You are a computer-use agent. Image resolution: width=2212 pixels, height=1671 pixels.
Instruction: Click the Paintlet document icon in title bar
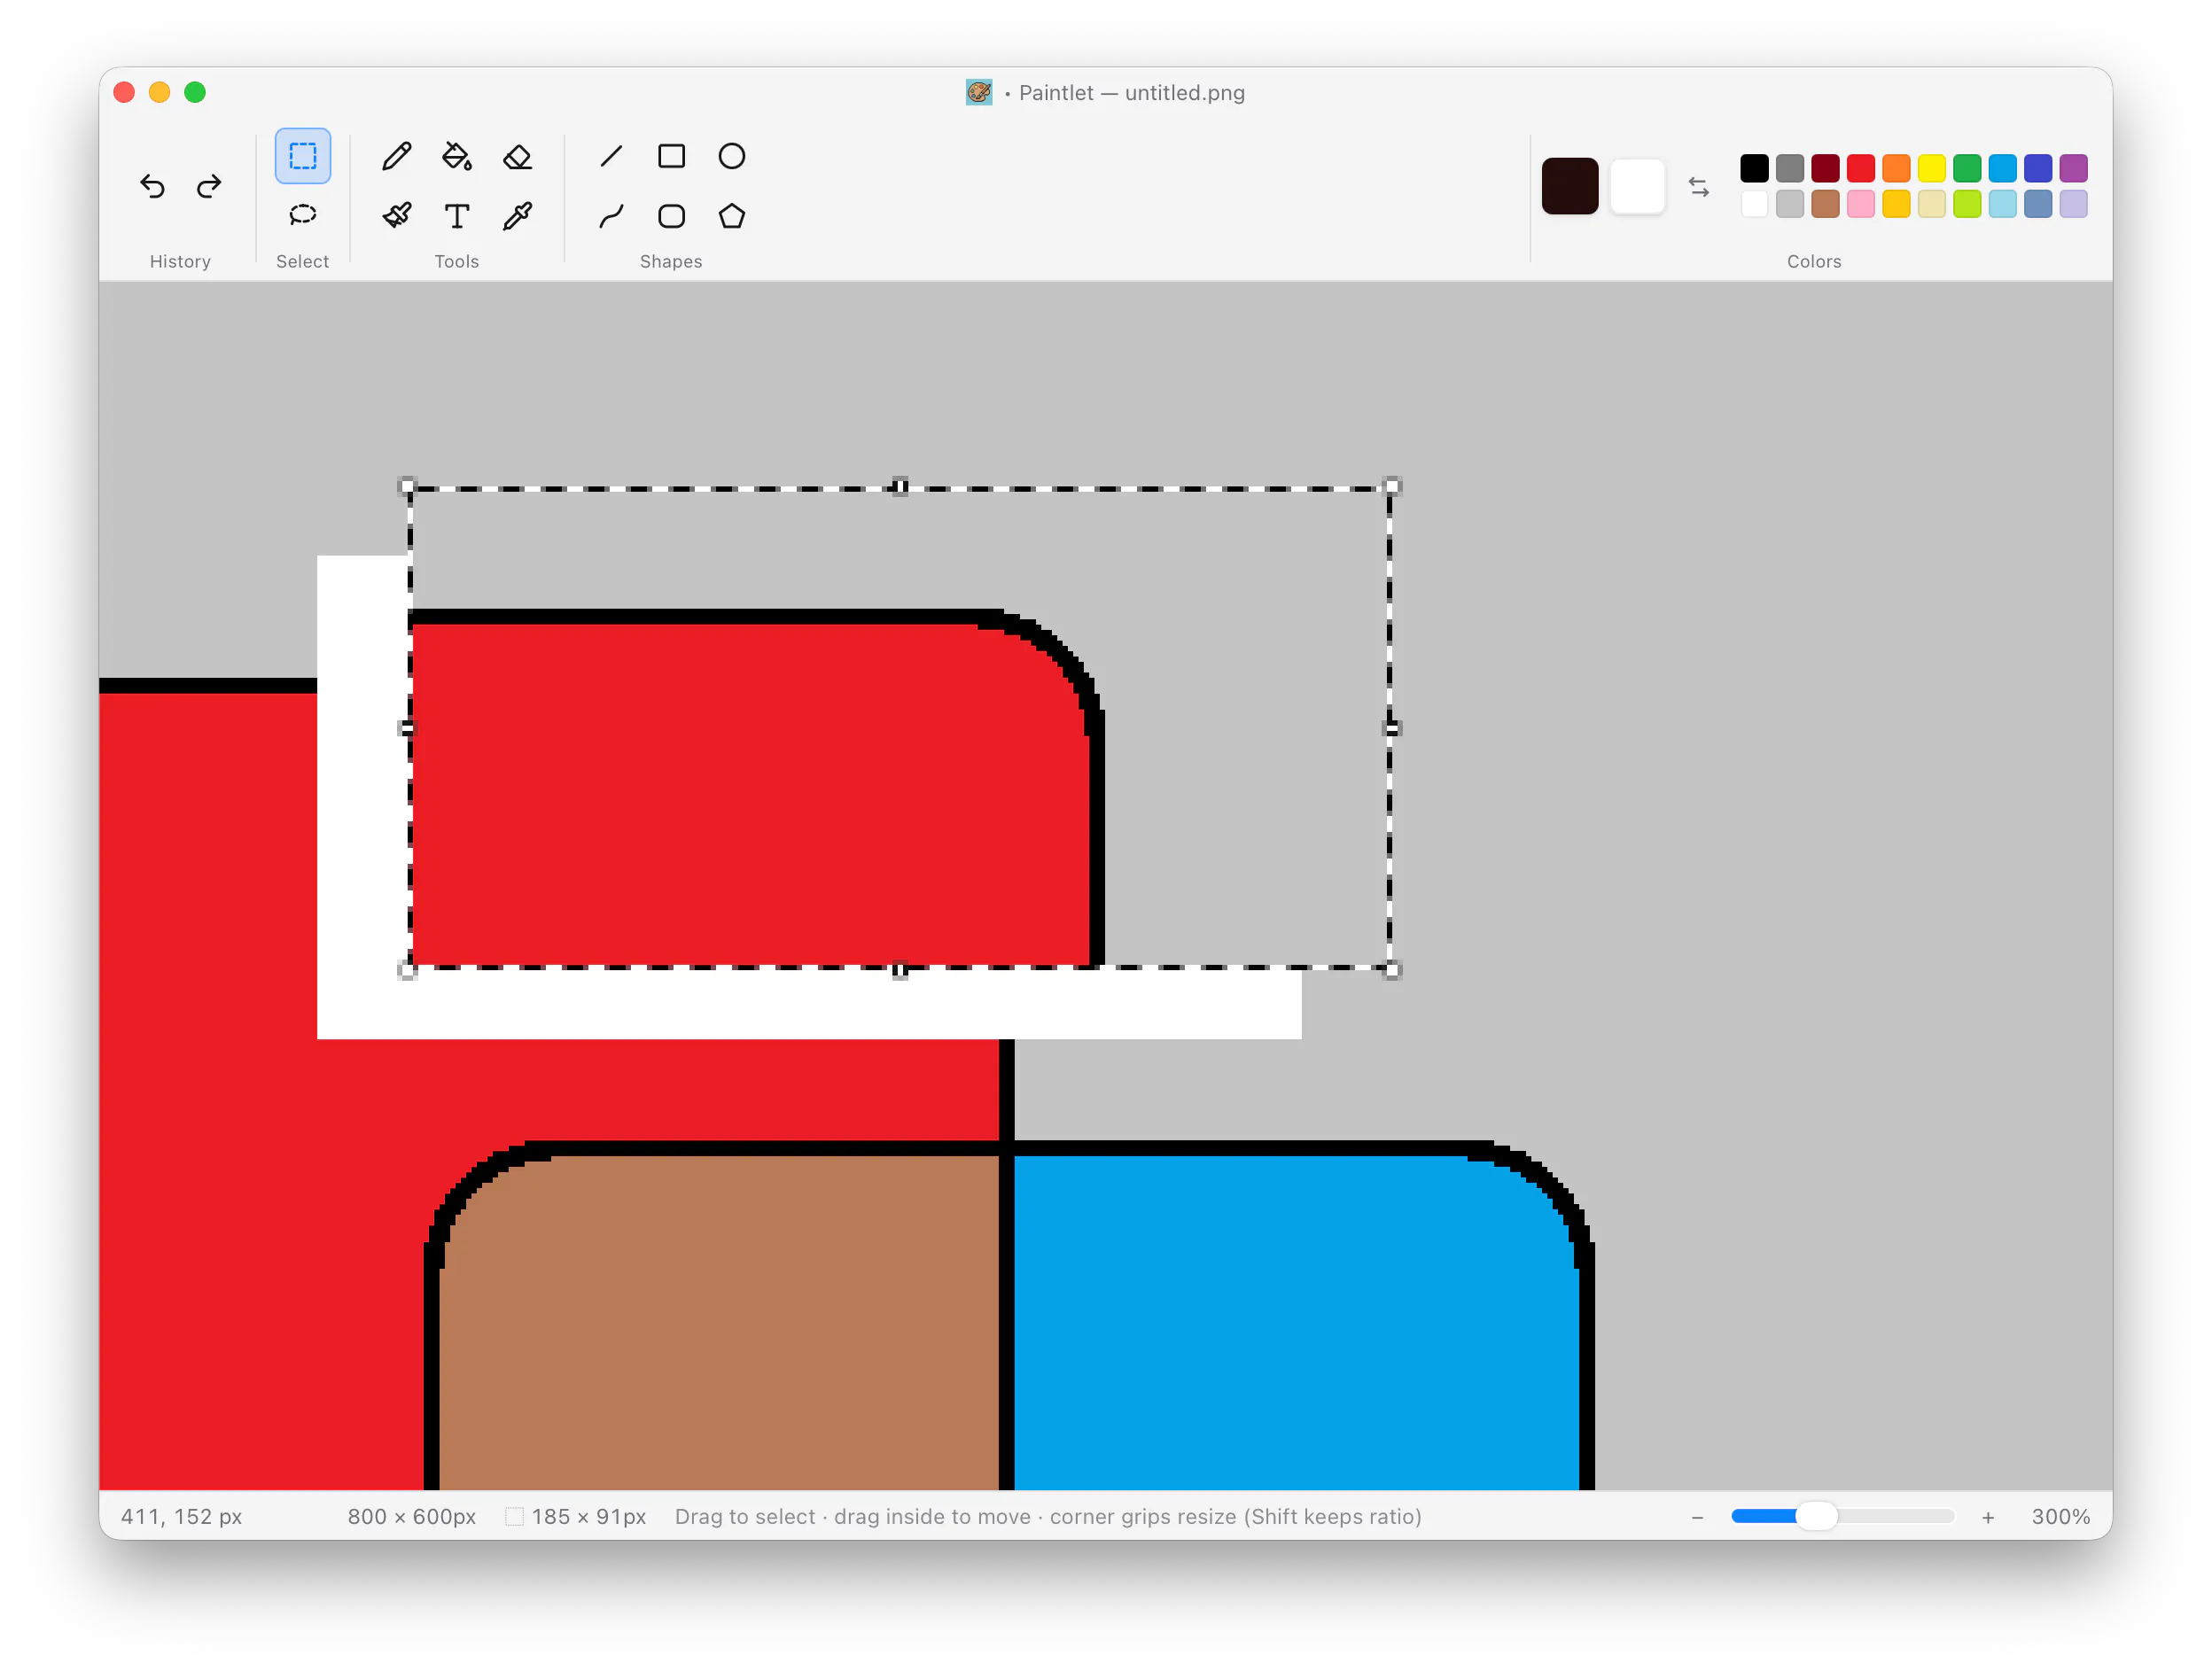[979, 92]
